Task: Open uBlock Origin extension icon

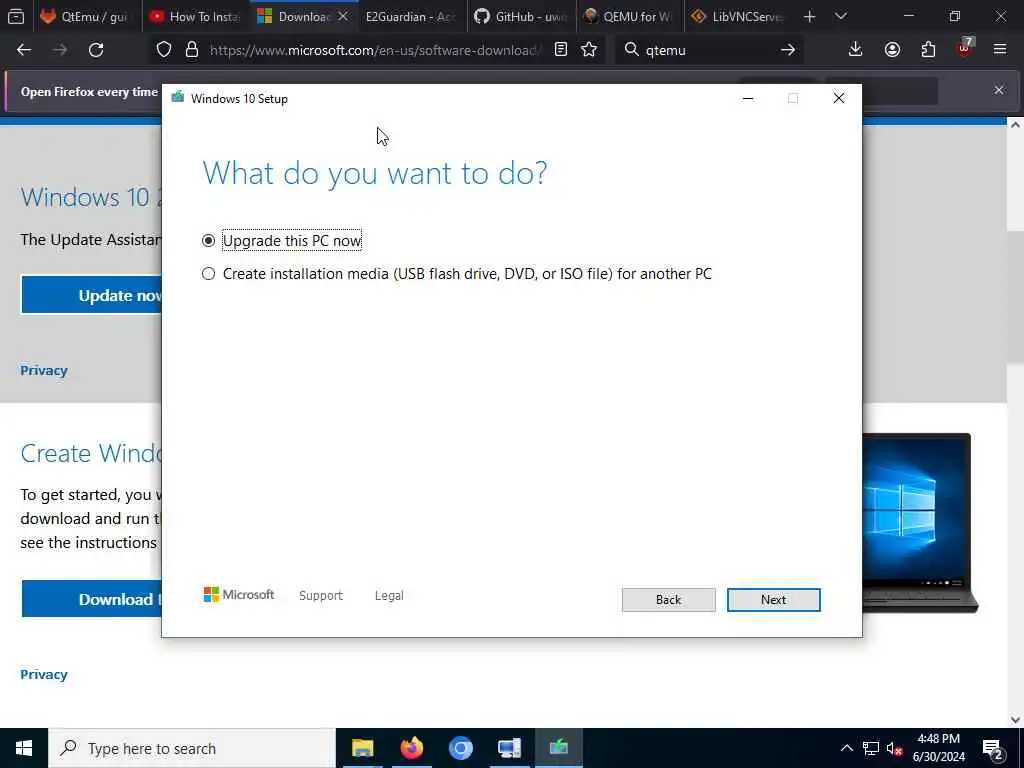Action: (x=965, y=48)
